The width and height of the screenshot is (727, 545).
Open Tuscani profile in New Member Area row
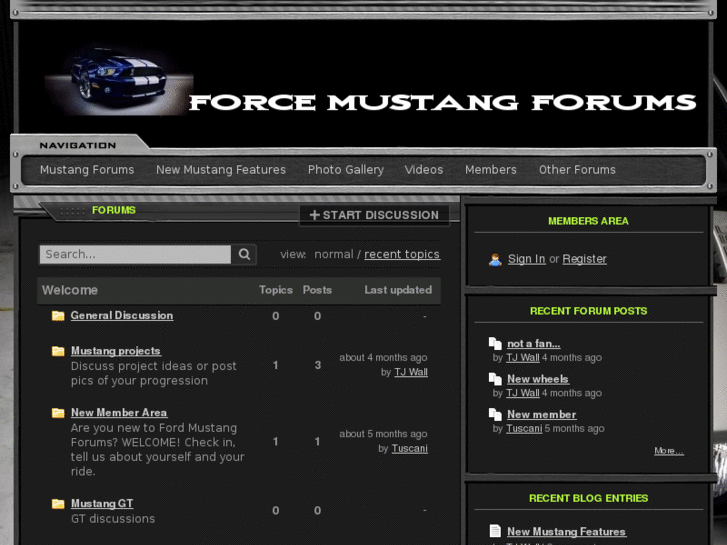click(x=409, y=449)
